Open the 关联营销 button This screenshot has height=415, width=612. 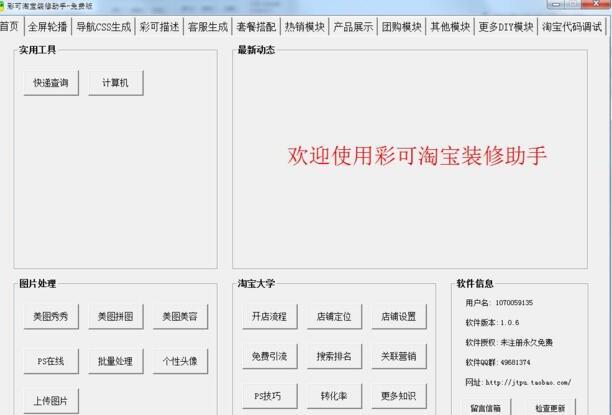click(399, 356)
